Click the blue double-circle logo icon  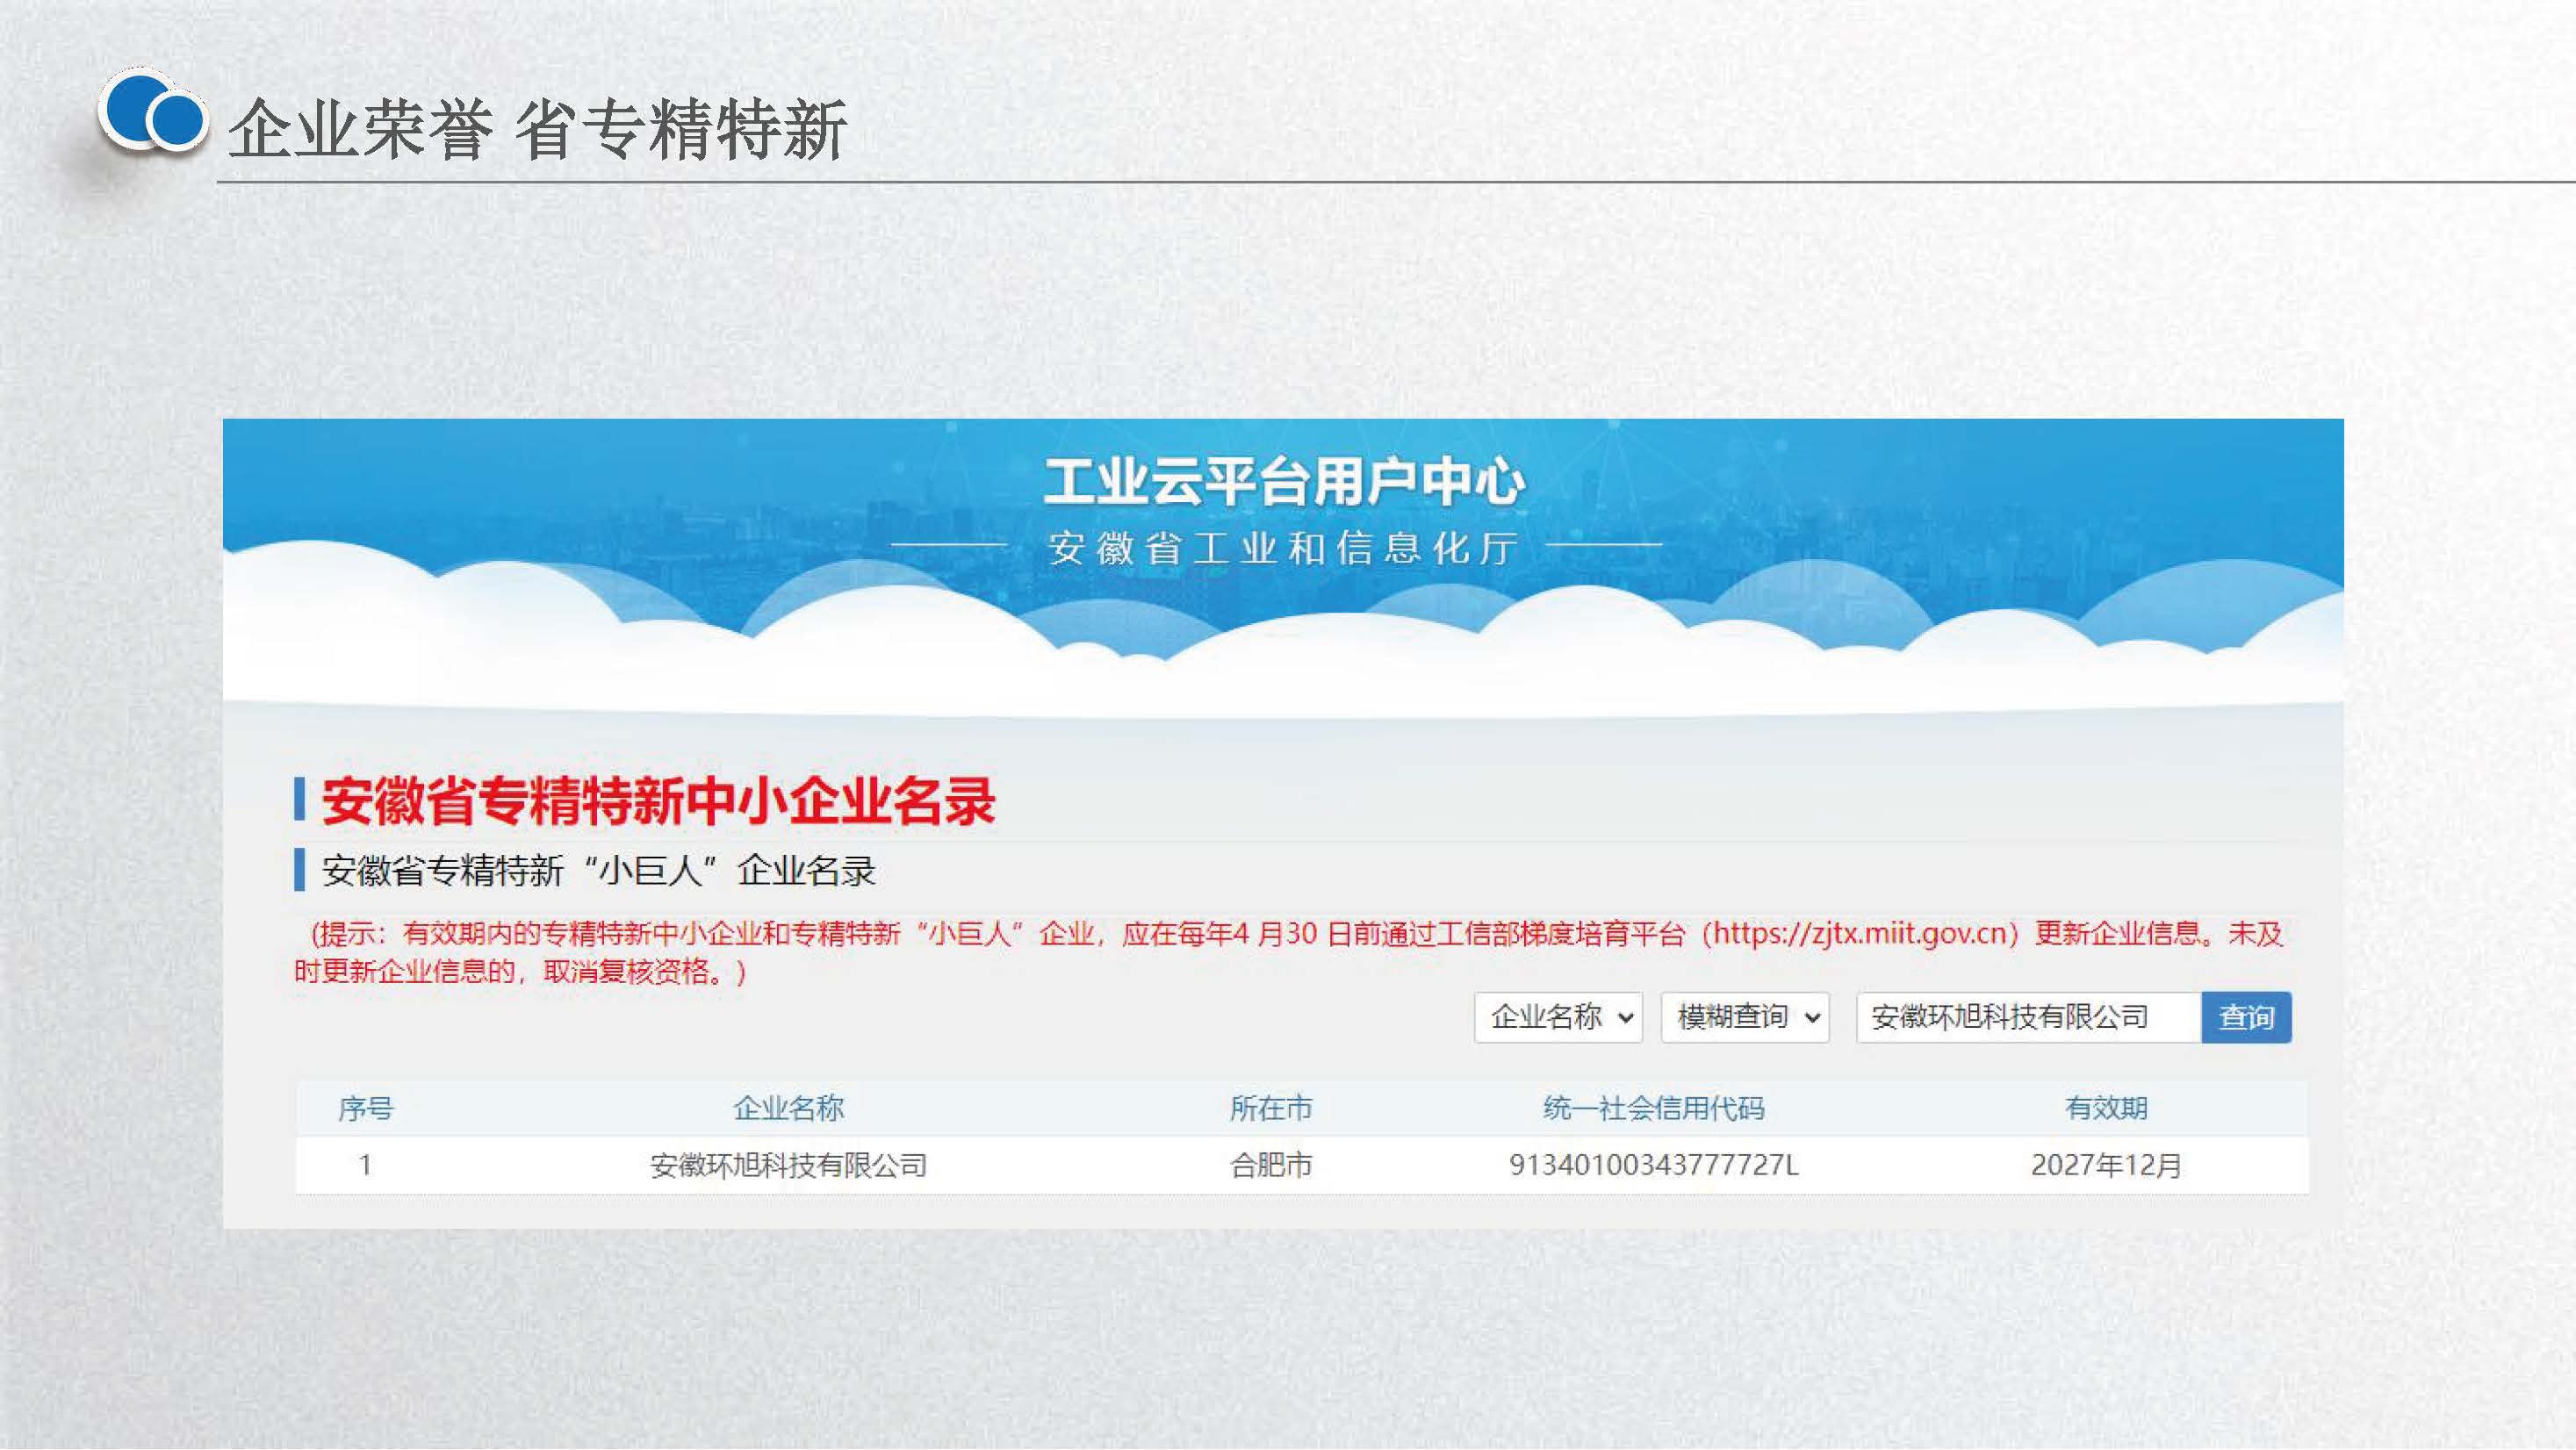click(153, 112)
